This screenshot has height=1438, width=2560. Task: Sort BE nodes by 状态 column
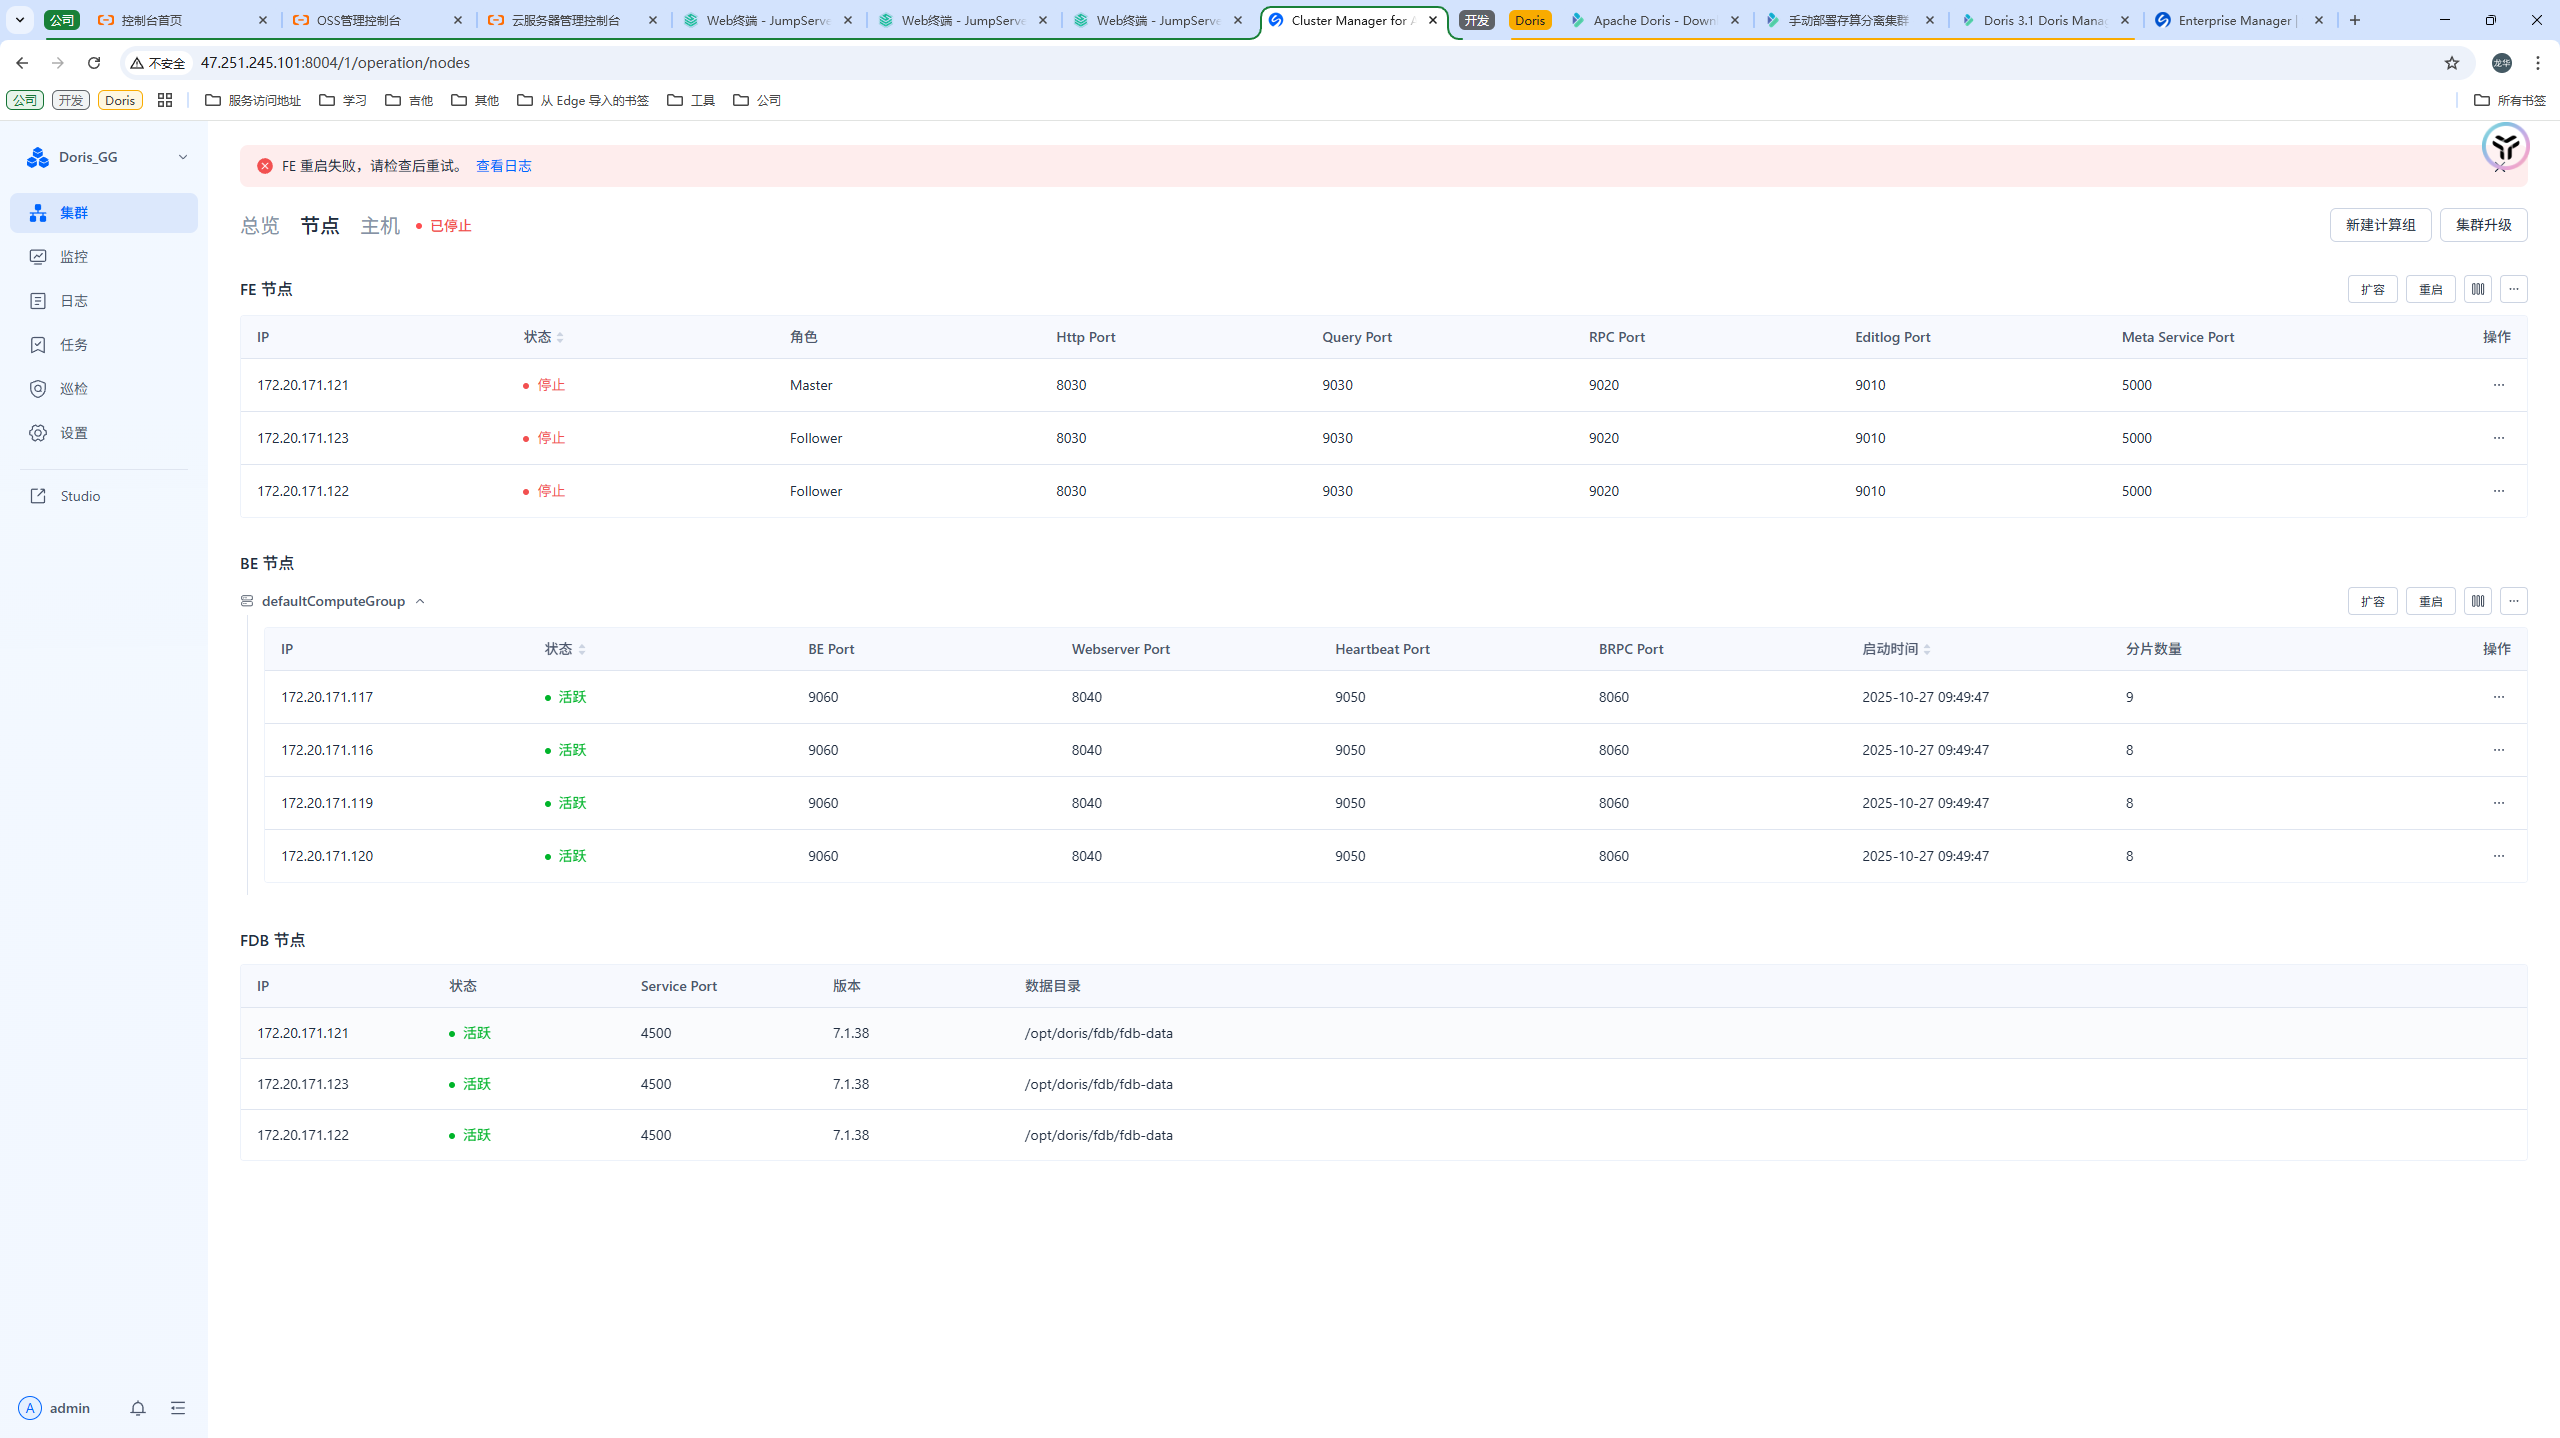581,649
